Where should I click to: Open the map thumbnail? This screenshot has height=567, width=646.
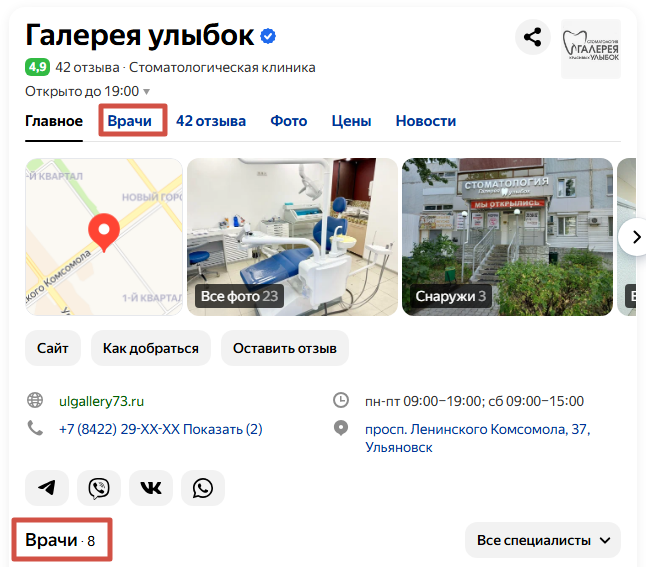tap(104, 237)
